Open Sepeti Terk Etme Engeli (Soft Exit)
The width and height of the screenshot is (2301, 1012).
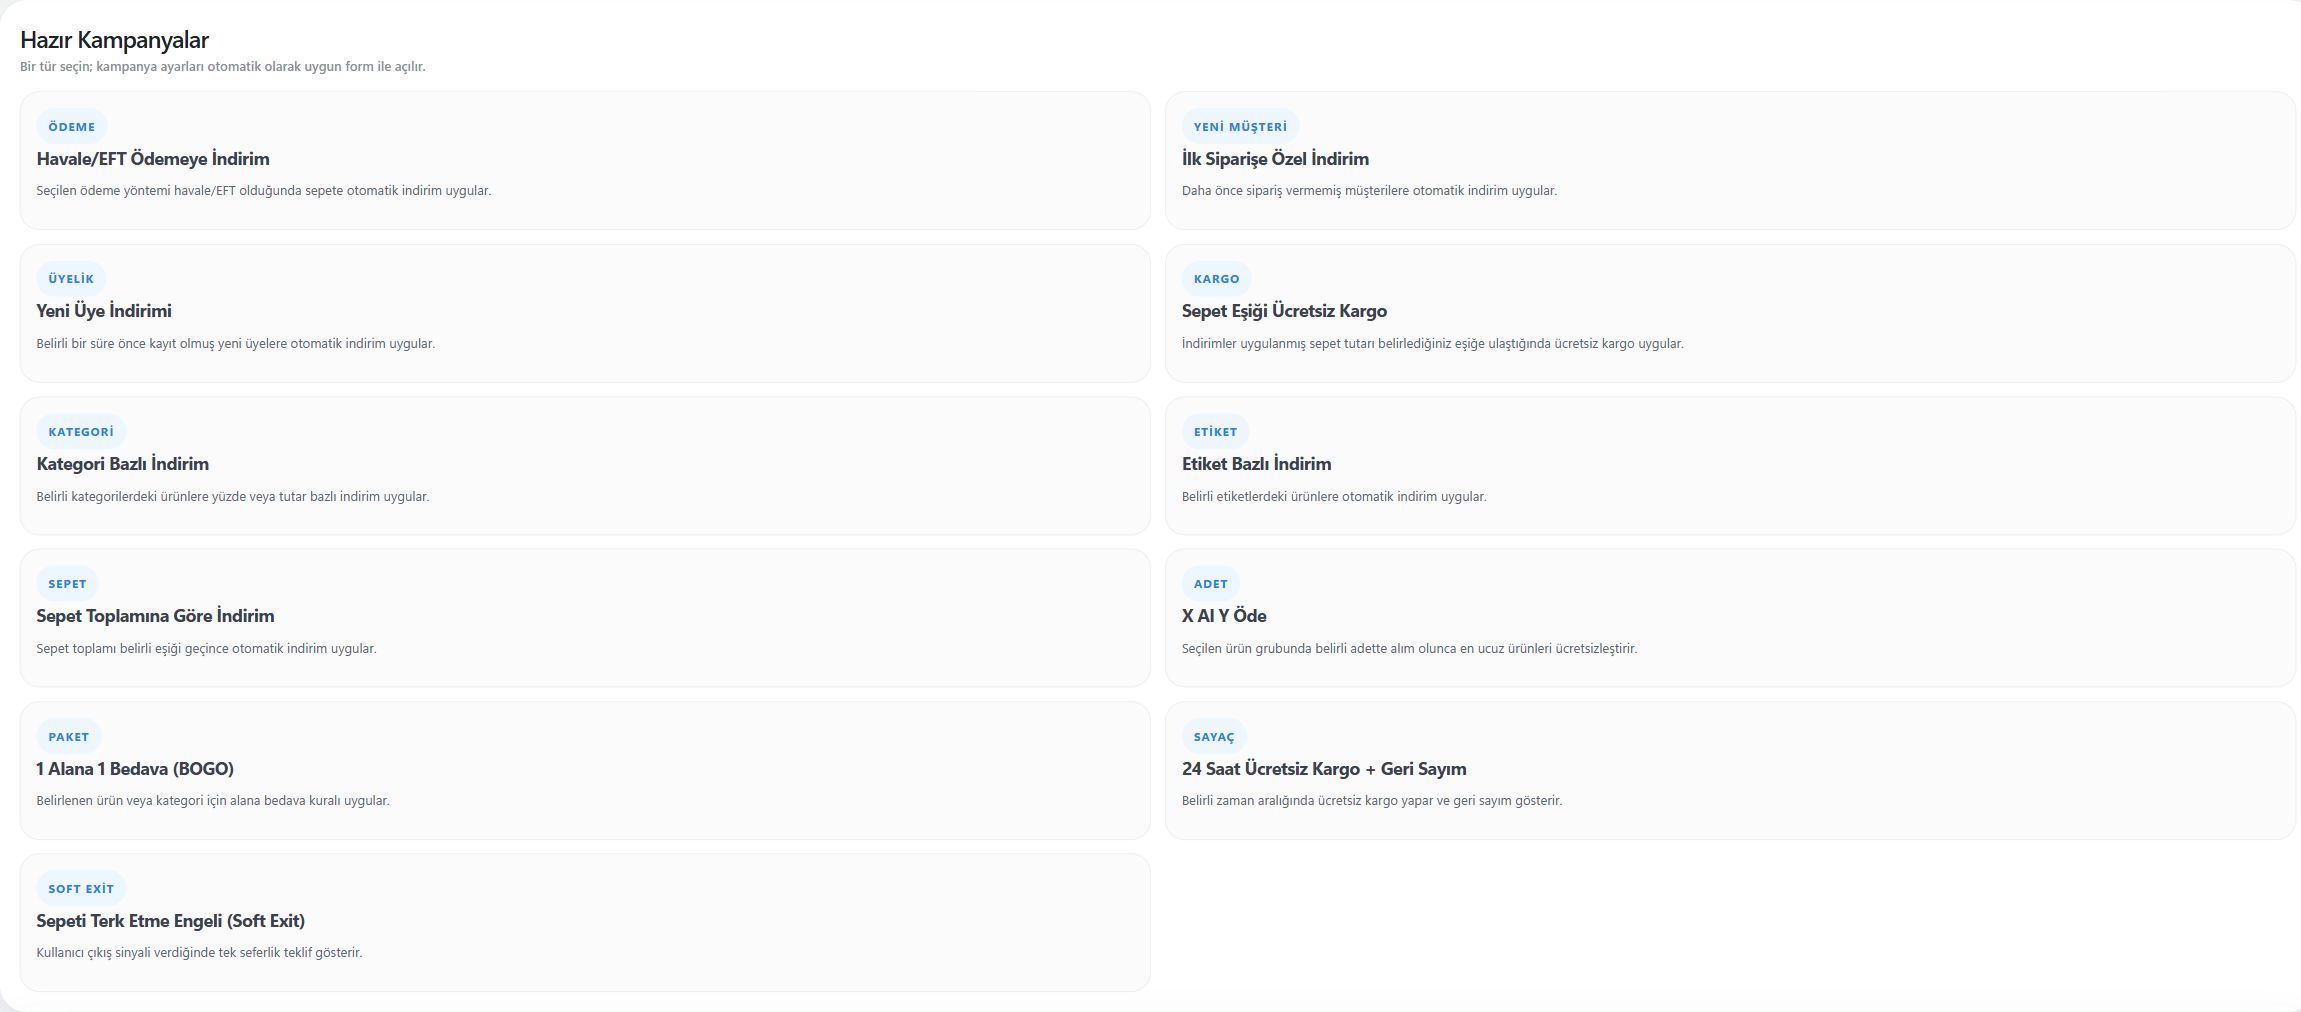[585, 922]
